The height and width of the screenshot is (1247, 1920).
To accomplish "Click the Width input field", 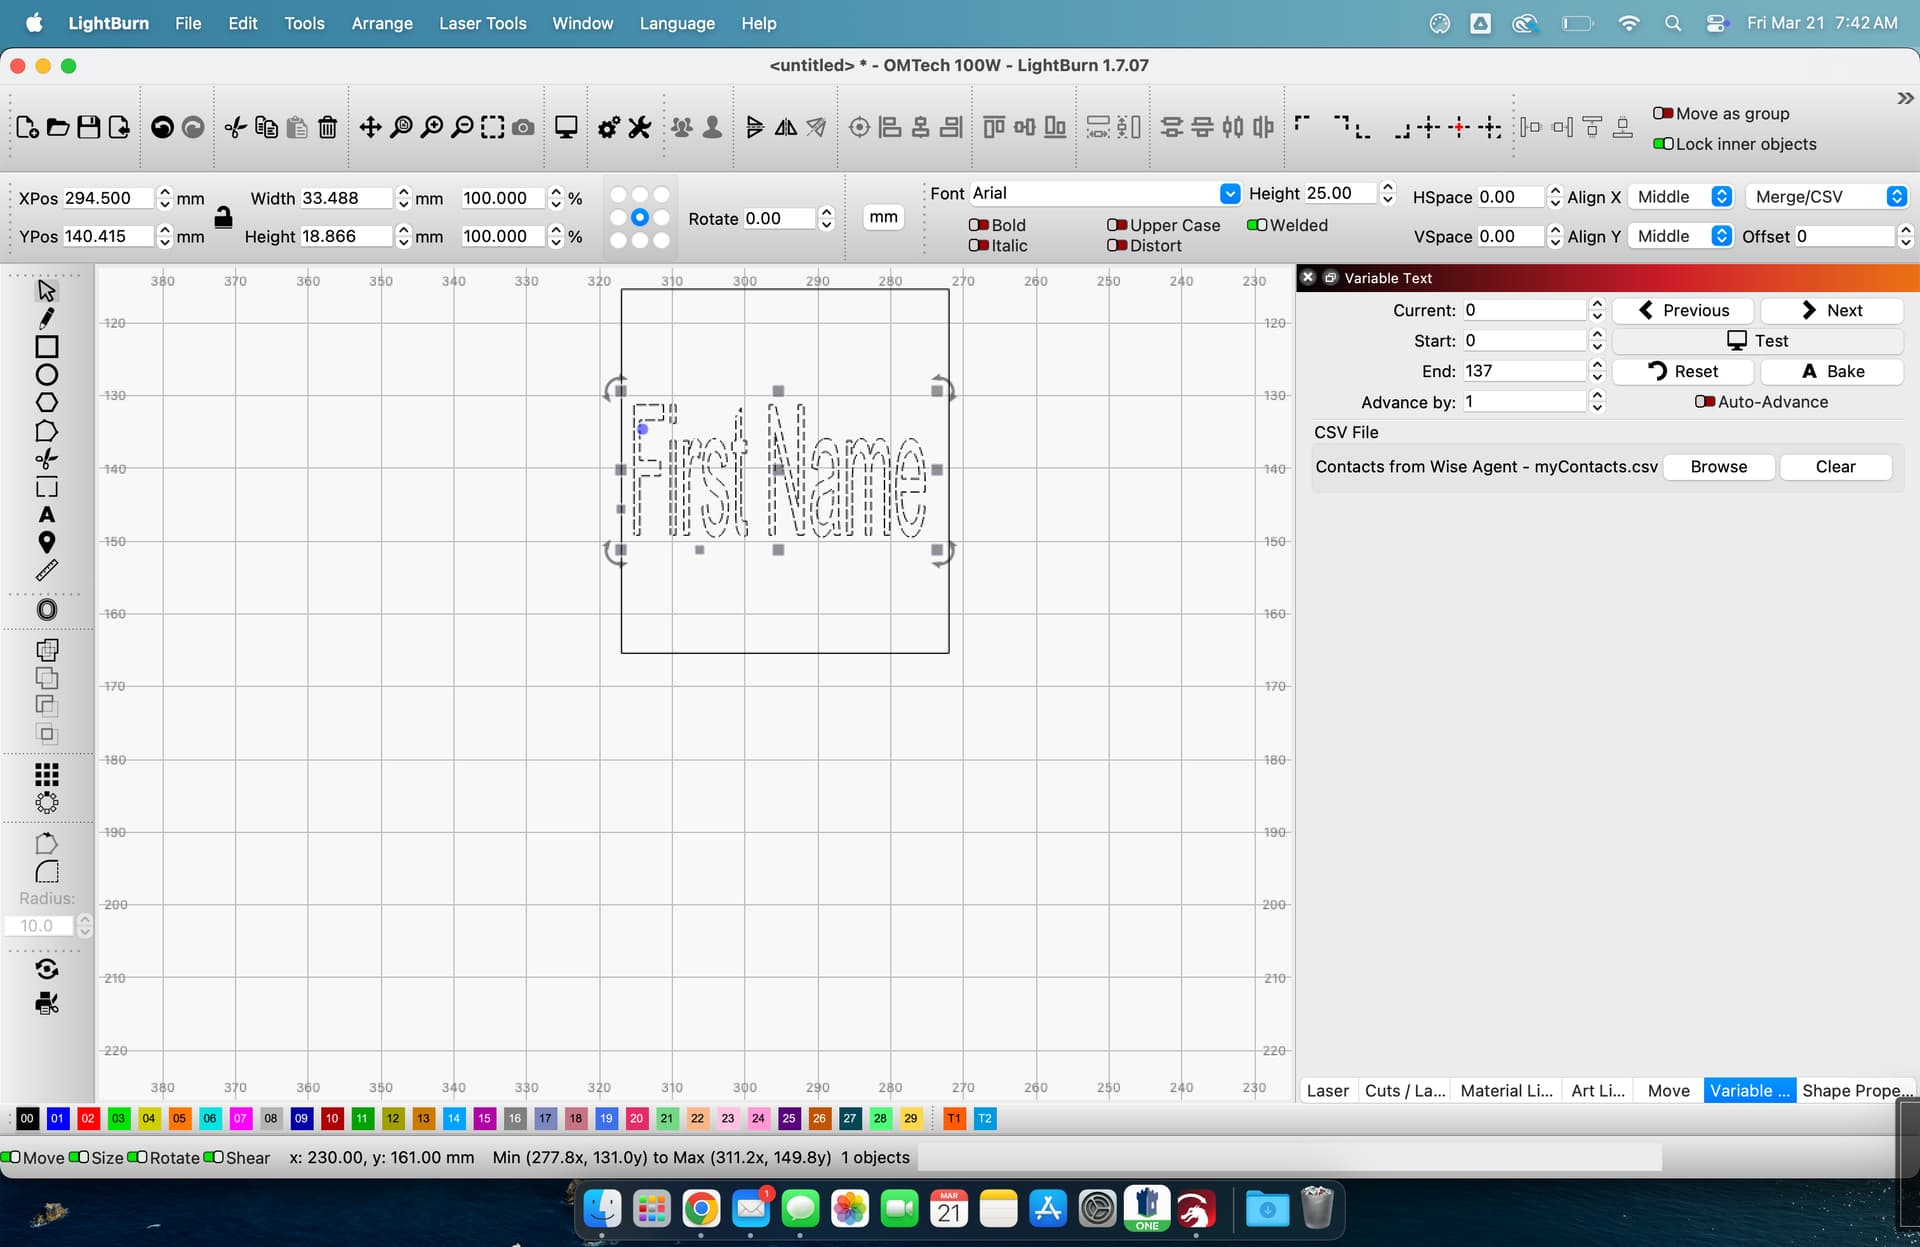I will tap(346, 198).
